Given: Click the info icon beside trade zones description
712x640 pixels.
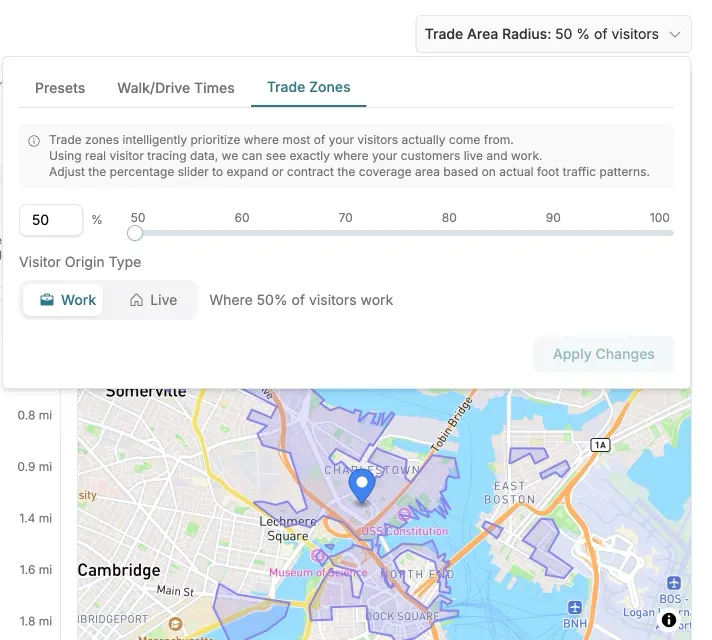Looking at the screenshot, I should pos(34,141).
